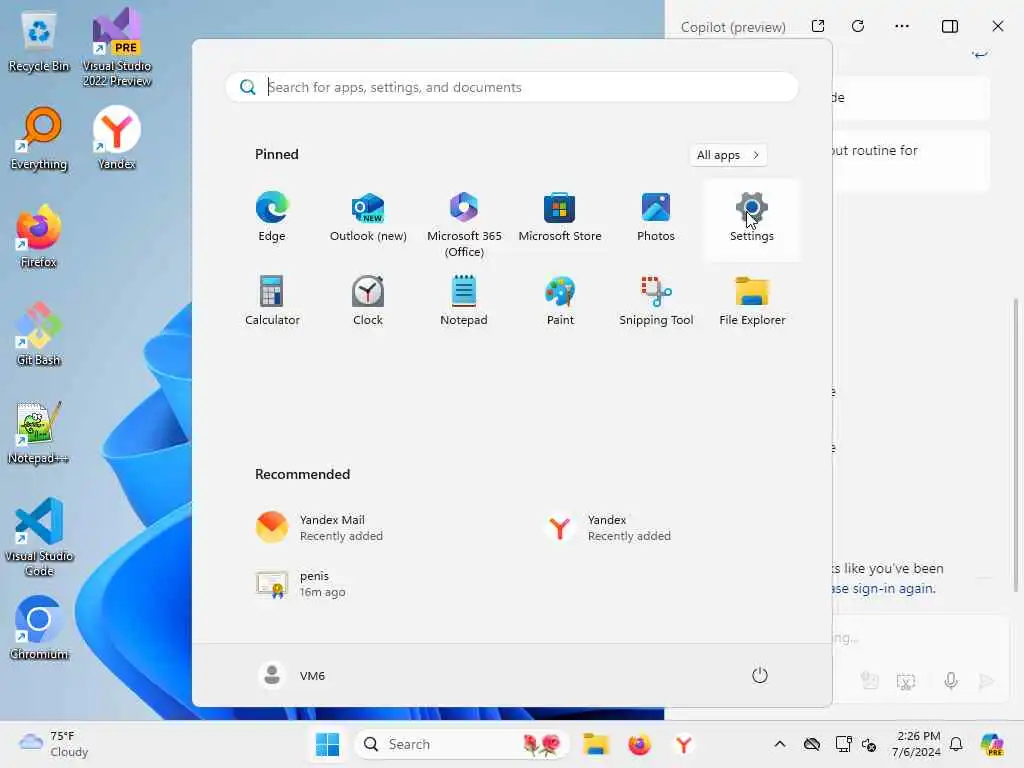Open Visual Studio Code desktop shortcut
Viewport: 1024px width, 768px height.
(x=39, y=537)
